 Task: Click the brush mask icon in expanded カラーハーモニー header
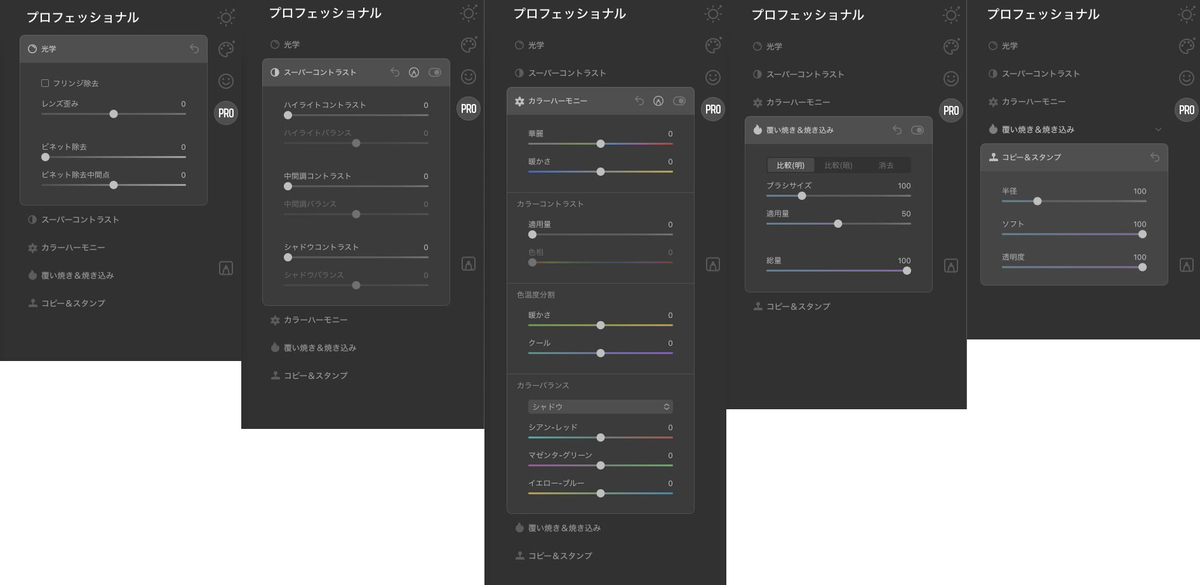(x=658, y=101)
